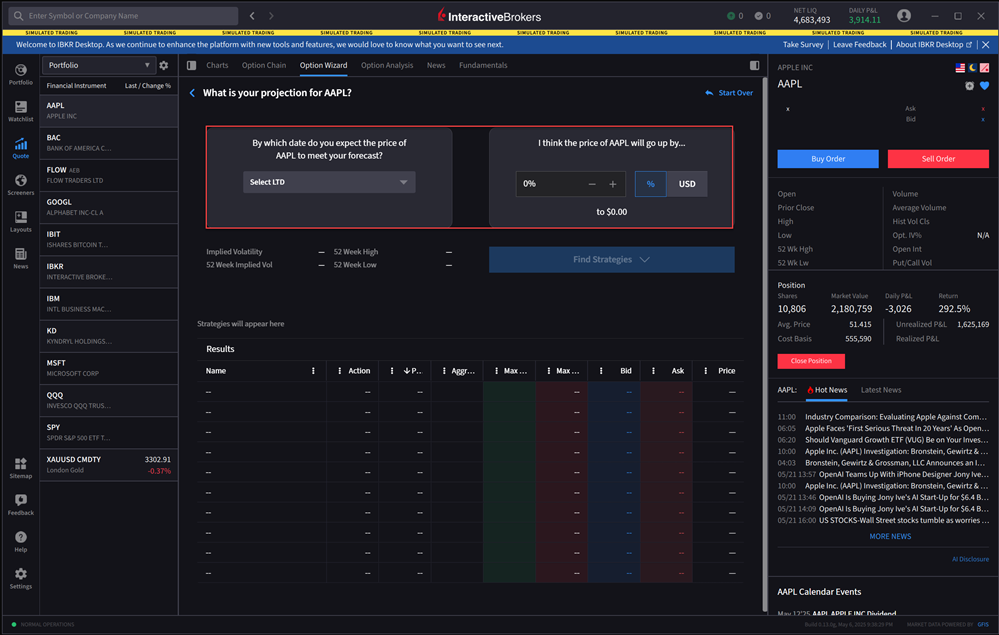Viewport: 999px width, 635px height.
Task: Open the Select LTD date dropdown
Action: [x=329, y=182]
